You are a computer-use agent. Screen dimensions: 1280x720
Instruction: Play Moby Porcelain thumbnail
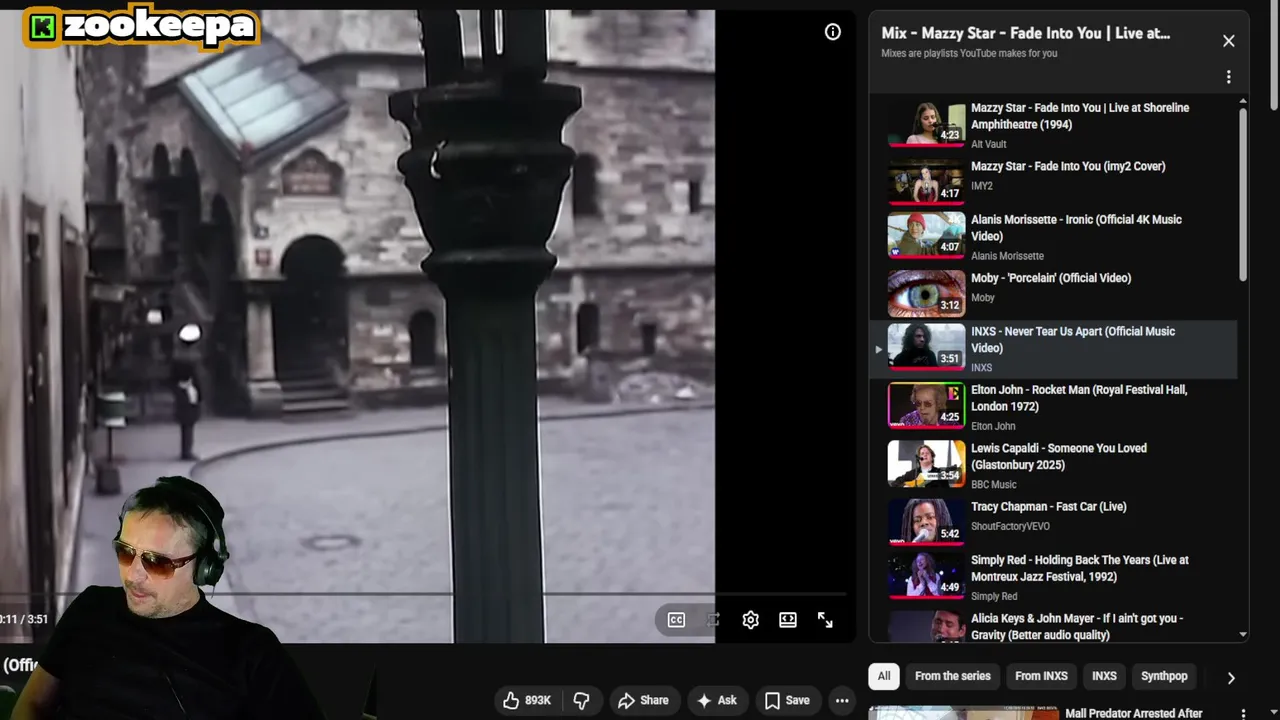point(926,294)
